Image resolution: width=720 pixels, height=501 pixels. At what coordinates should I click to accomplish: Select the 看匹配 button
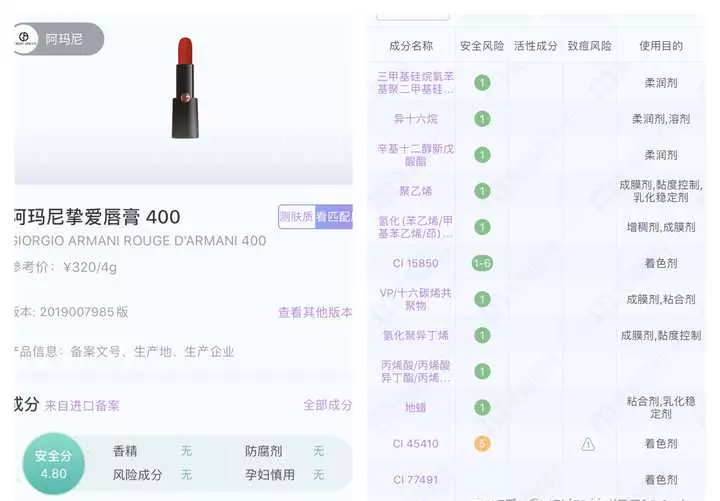[334, 217]
